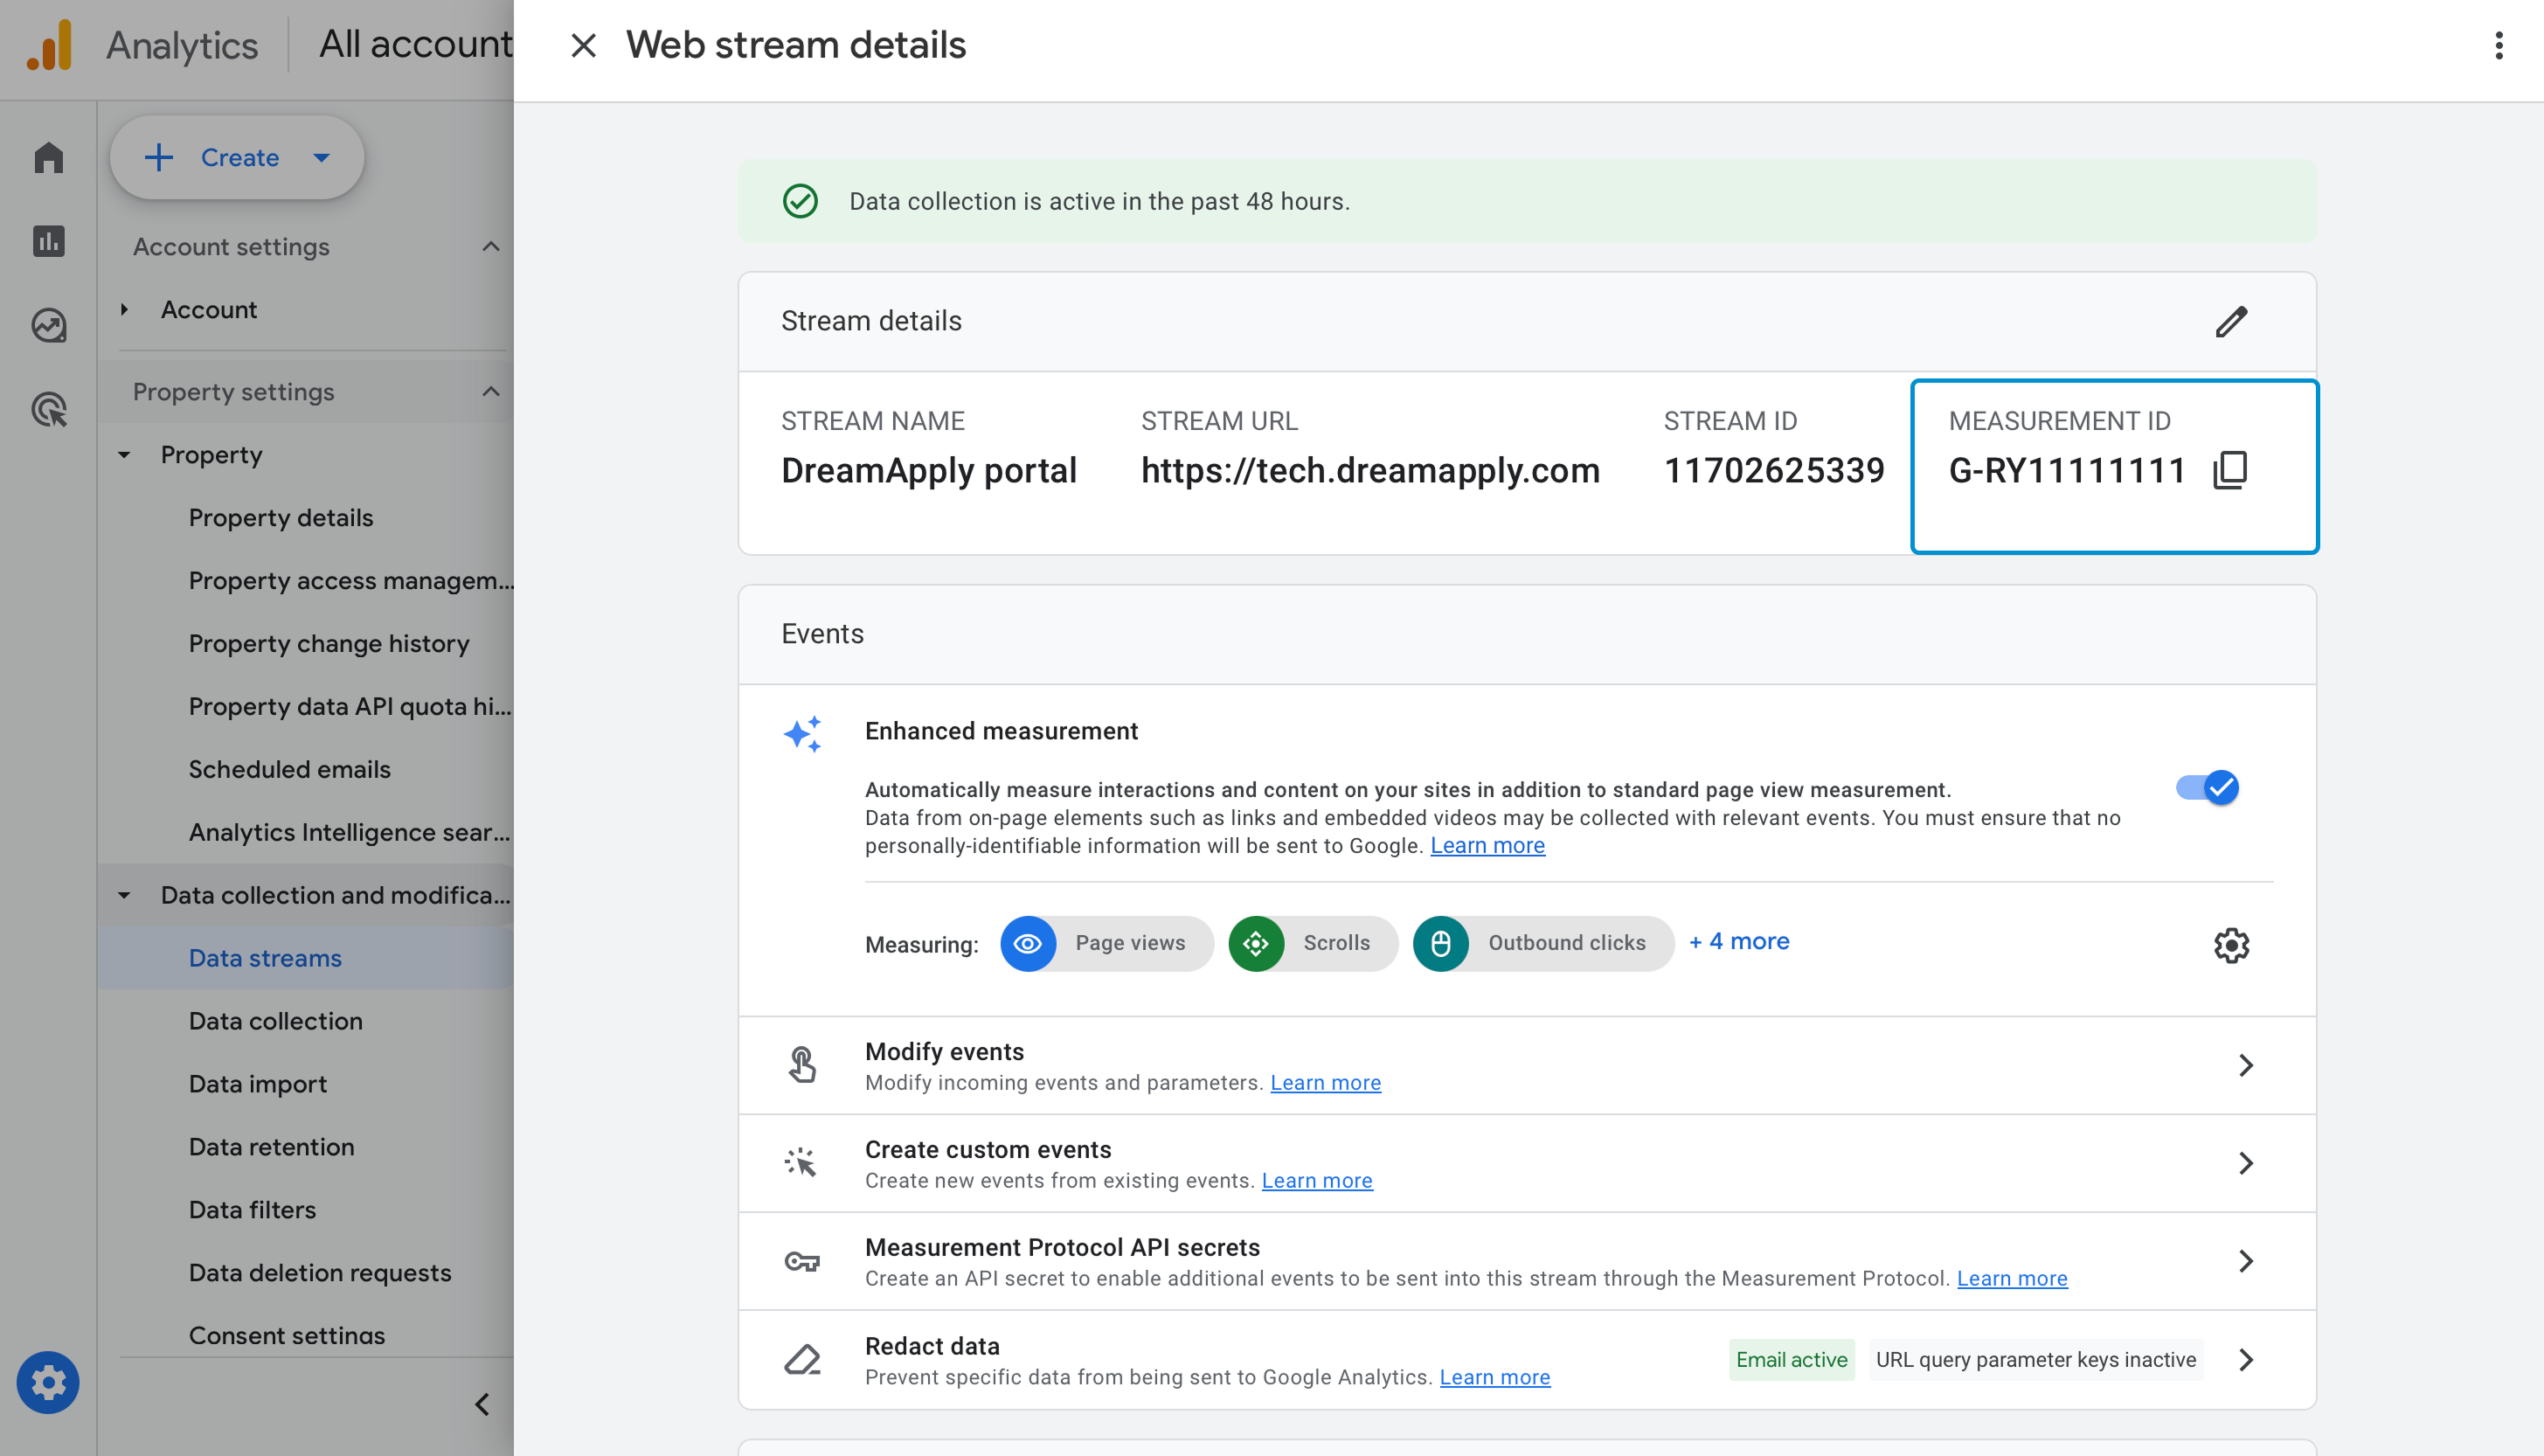Collapse Property settings section

point(490,392)
